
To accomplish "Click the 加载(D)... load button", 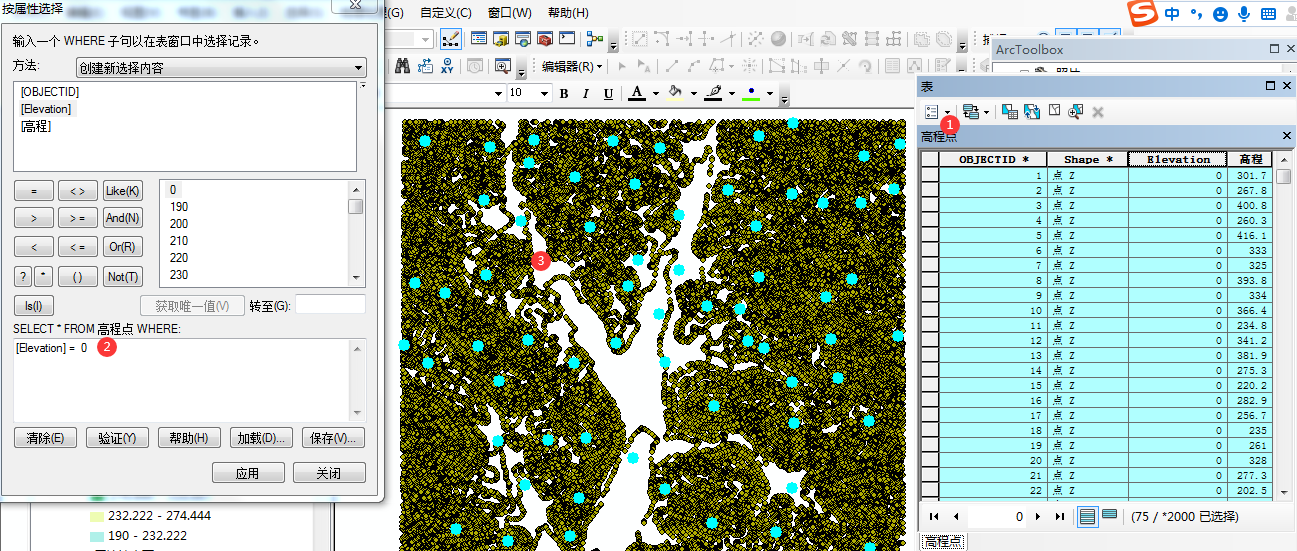I will 261,438.
